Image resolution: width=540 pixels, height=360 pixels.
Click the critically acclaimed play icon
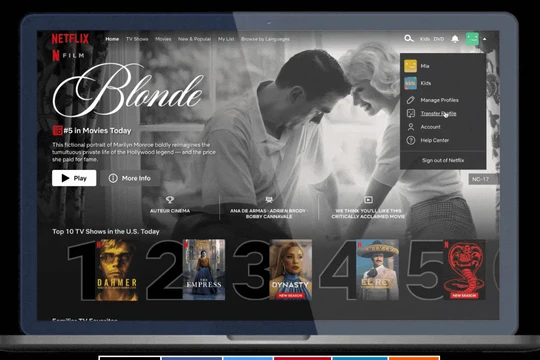pyautogui.click(x=368, y=199)
